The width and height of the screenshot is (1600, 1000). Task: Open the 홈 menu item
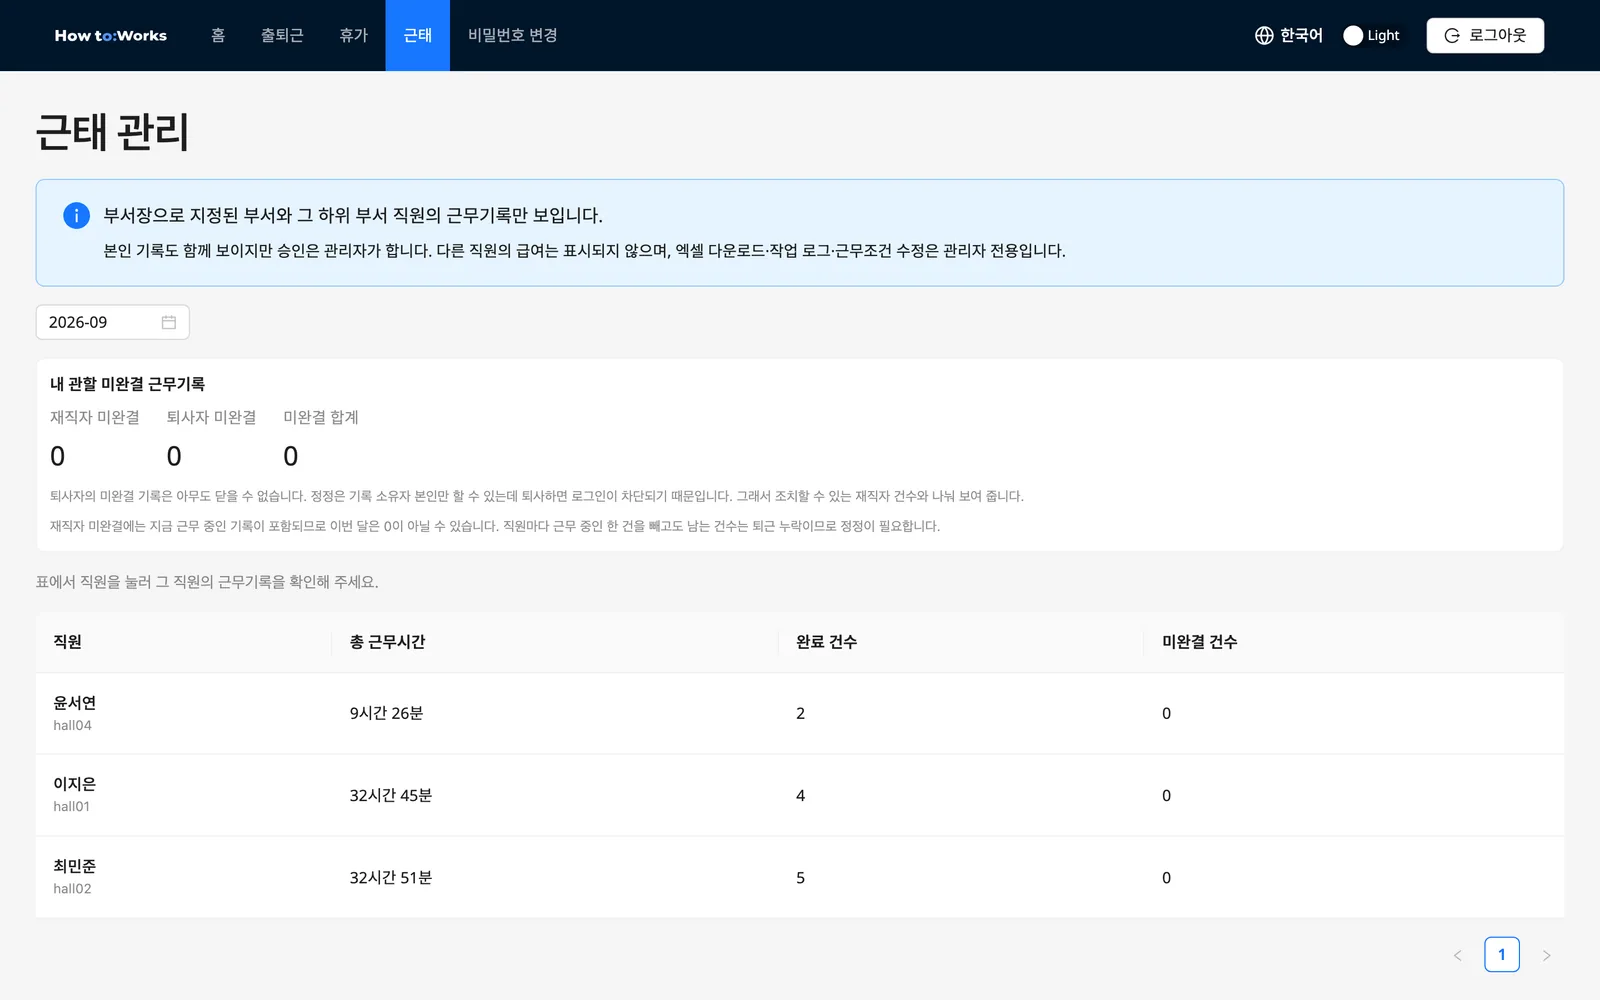[x=218, y=35]
